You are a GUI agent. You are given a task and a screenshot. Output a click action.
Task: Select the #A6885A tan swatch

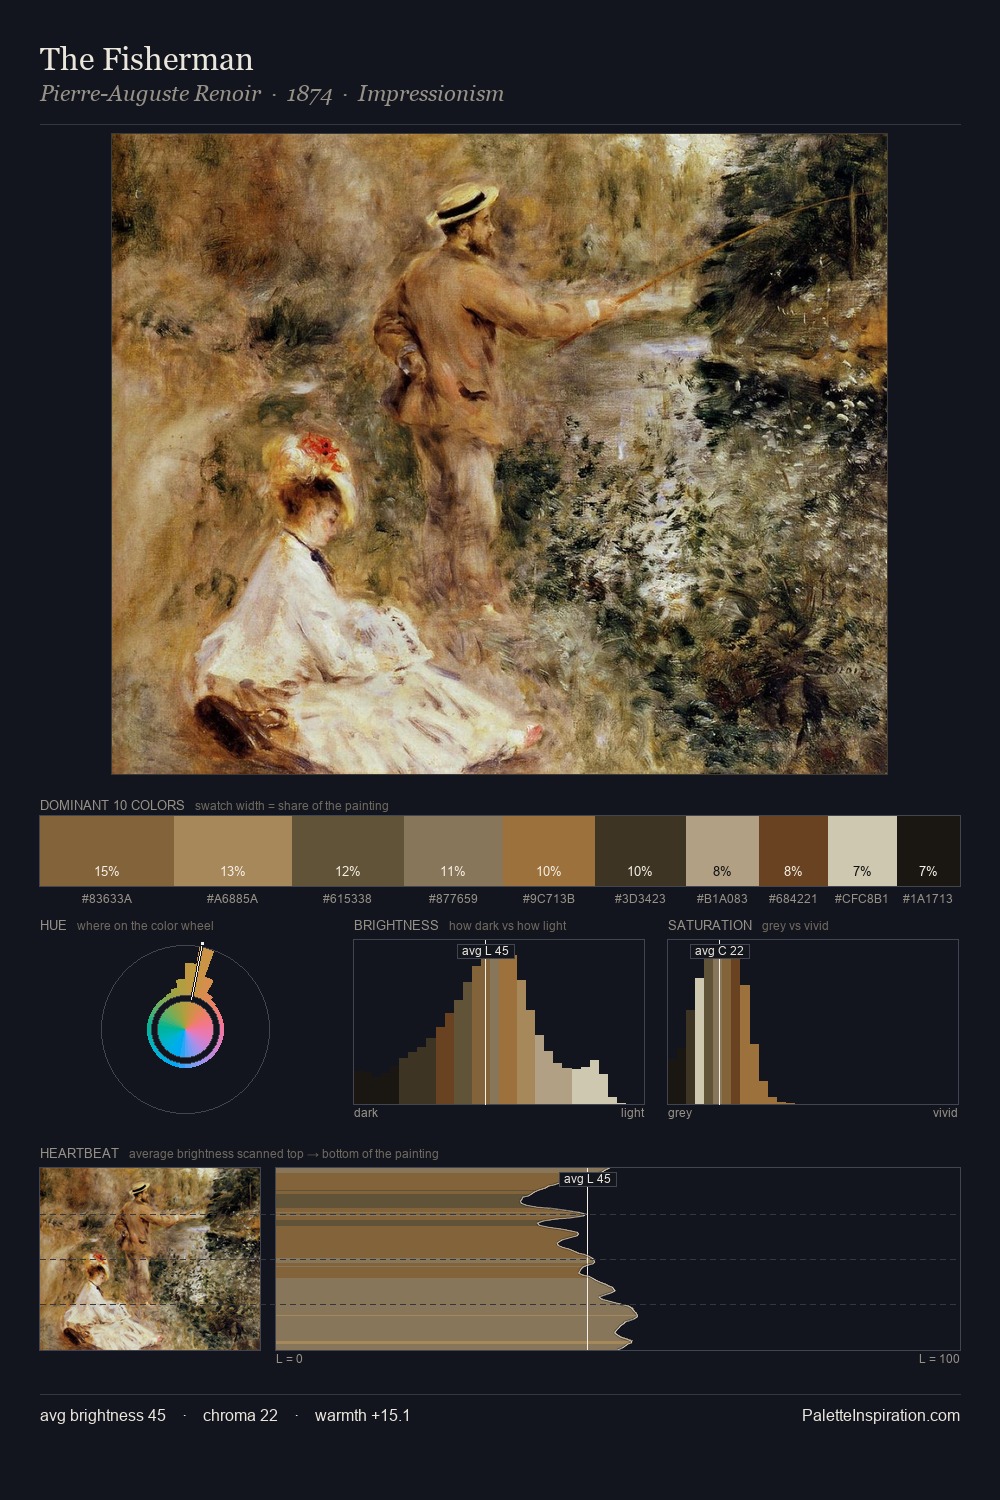(233, 851)
